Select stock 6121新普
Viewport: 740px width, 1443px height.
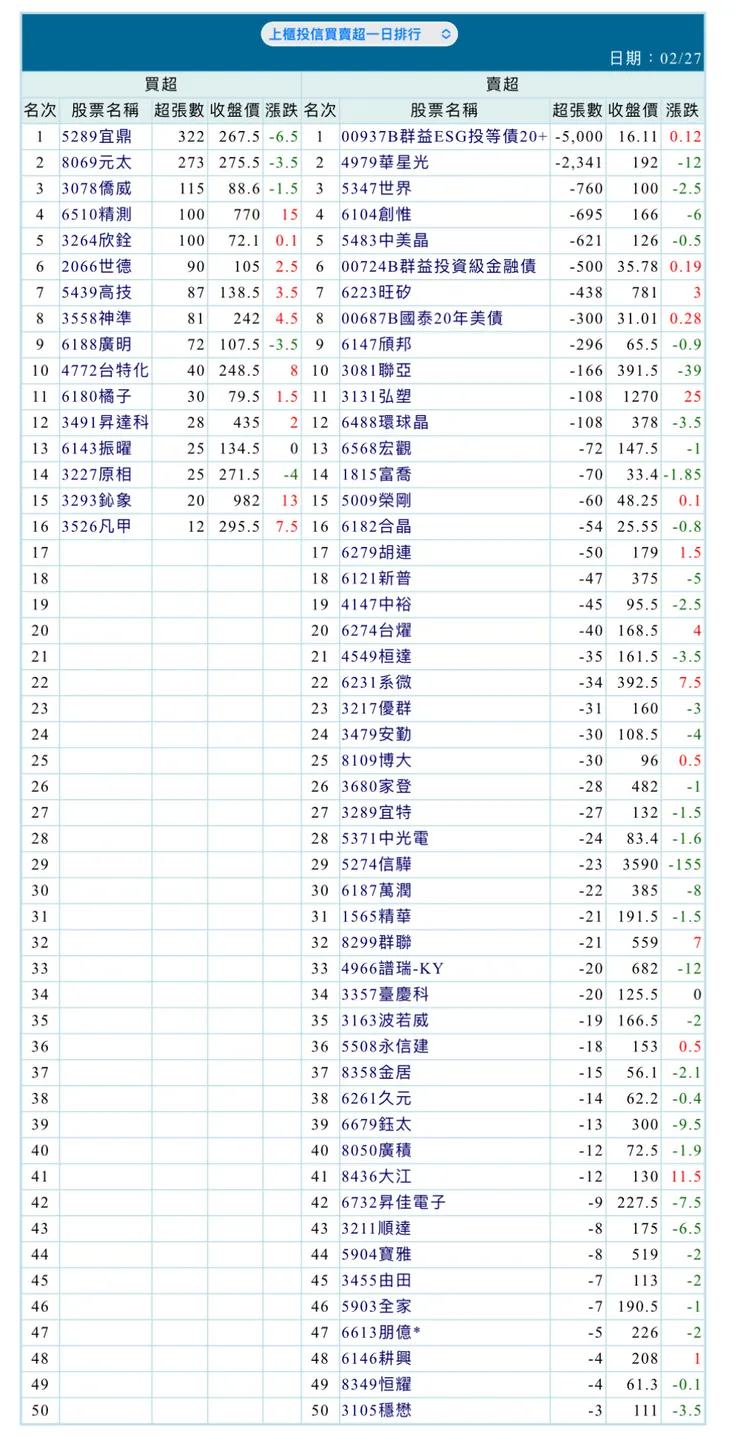tap(376, 578)
